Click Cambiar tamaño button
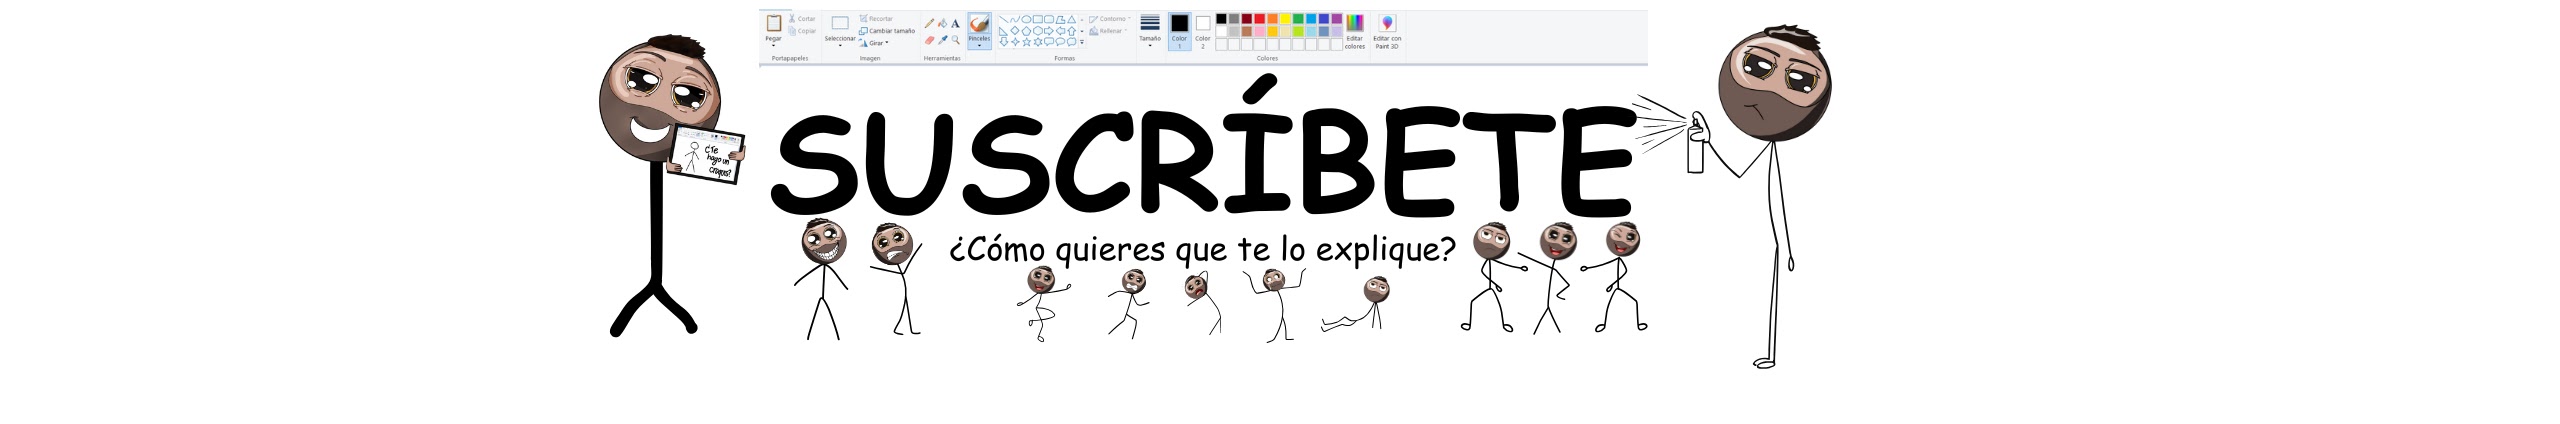 [891, 31]
